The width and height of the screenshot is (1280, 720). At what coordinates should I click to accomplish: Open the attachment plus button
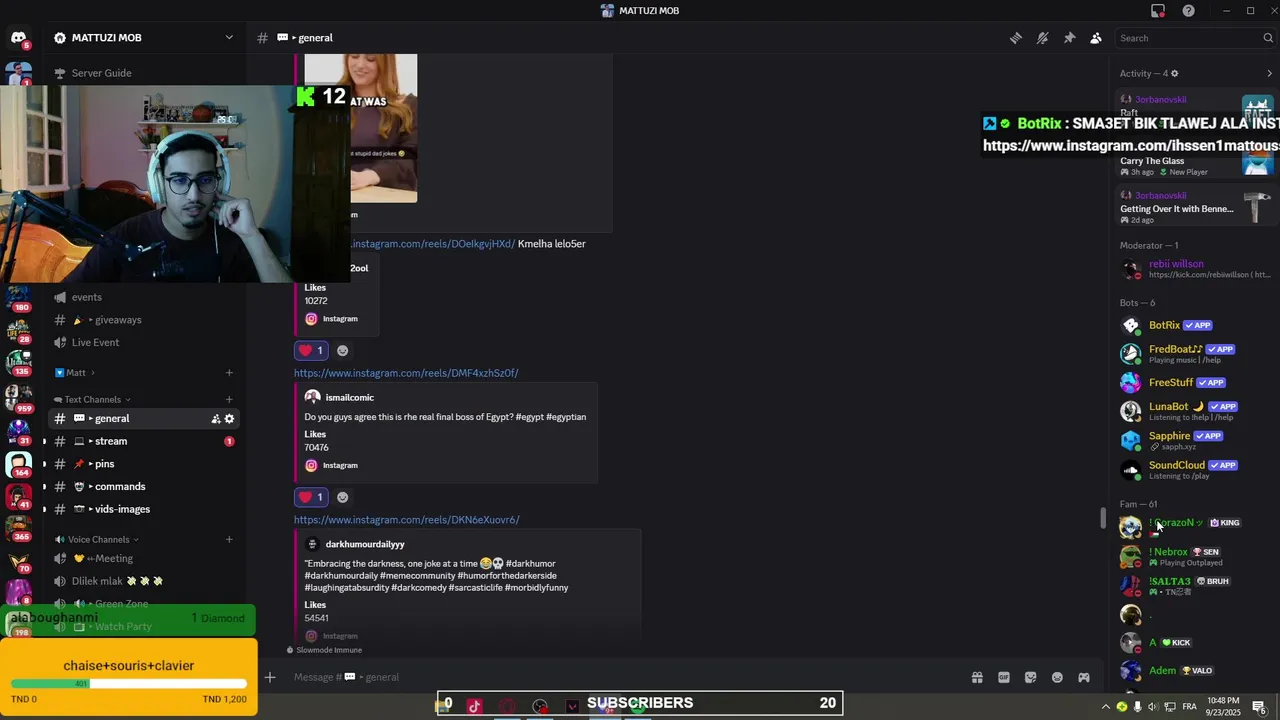pos(270,678)
